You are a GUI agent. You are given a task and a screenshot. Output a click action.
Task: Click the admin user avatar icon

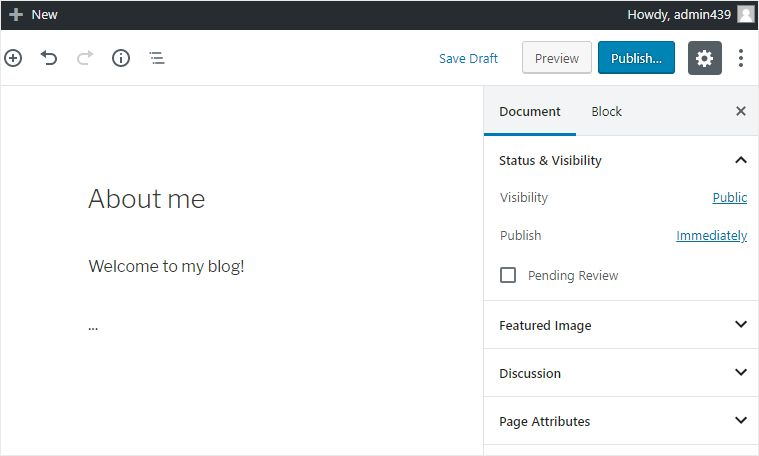tap(746, 14)
